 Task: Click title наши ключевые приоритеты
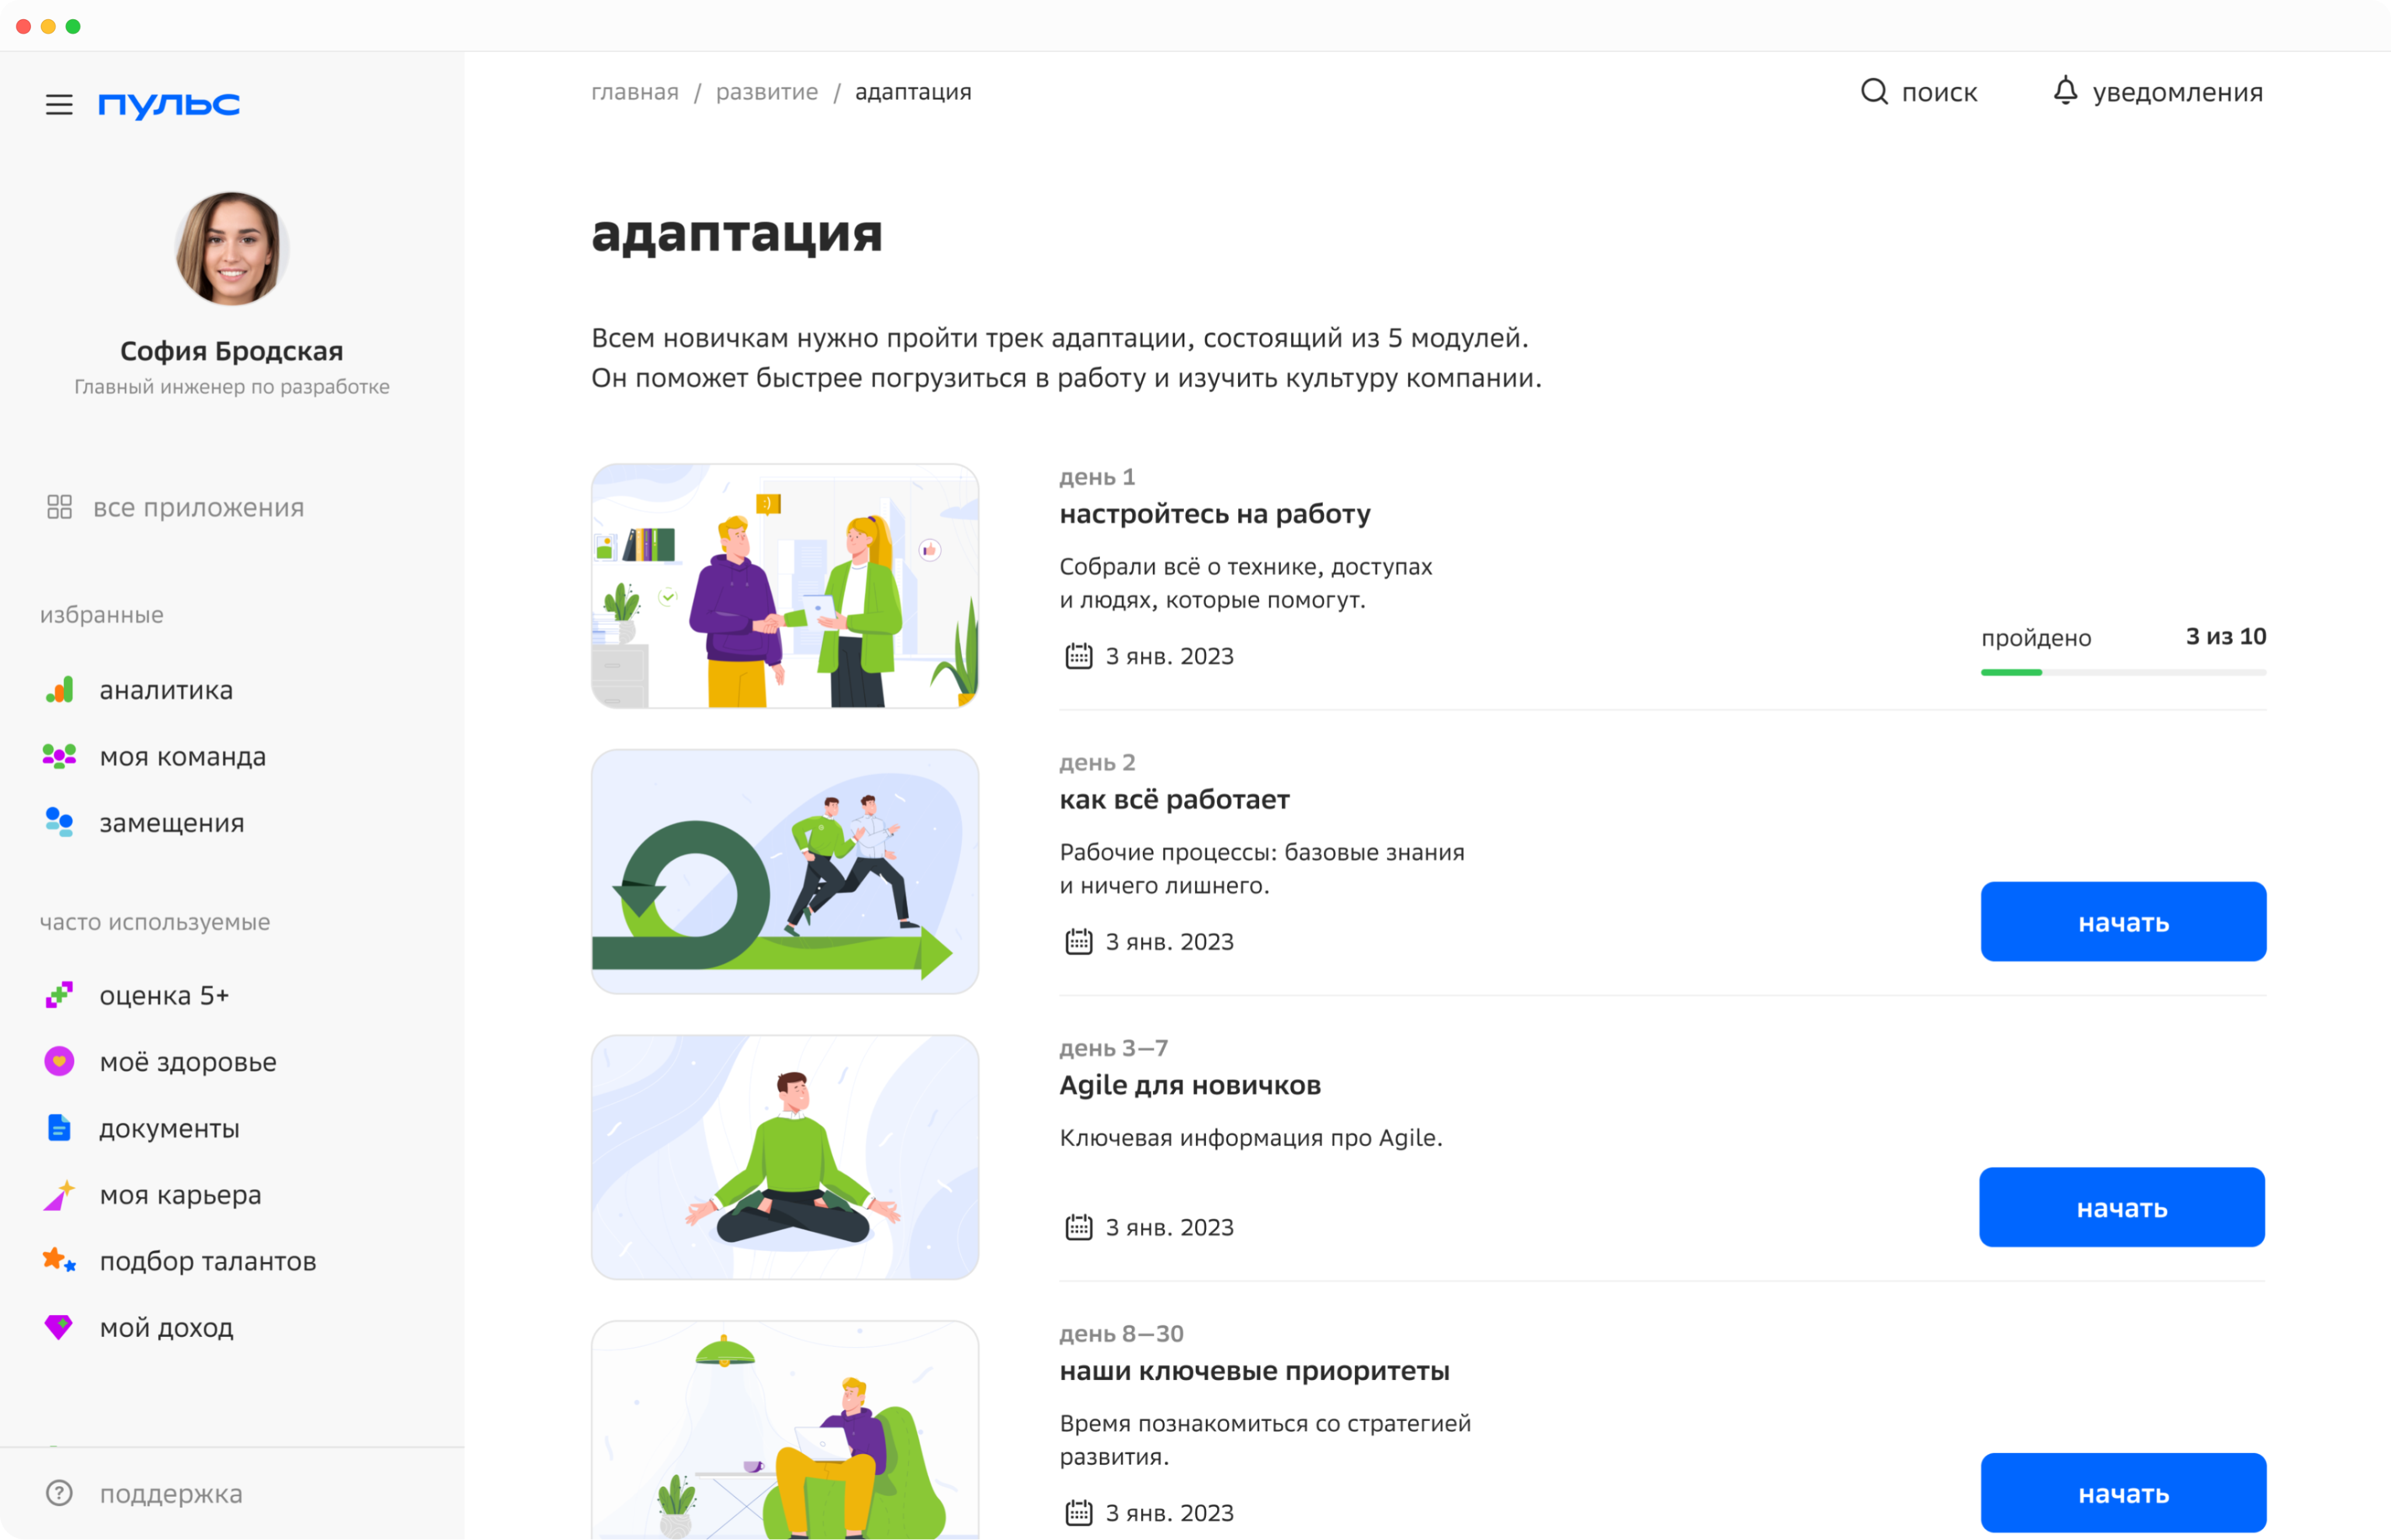tap(1254, 1371)
